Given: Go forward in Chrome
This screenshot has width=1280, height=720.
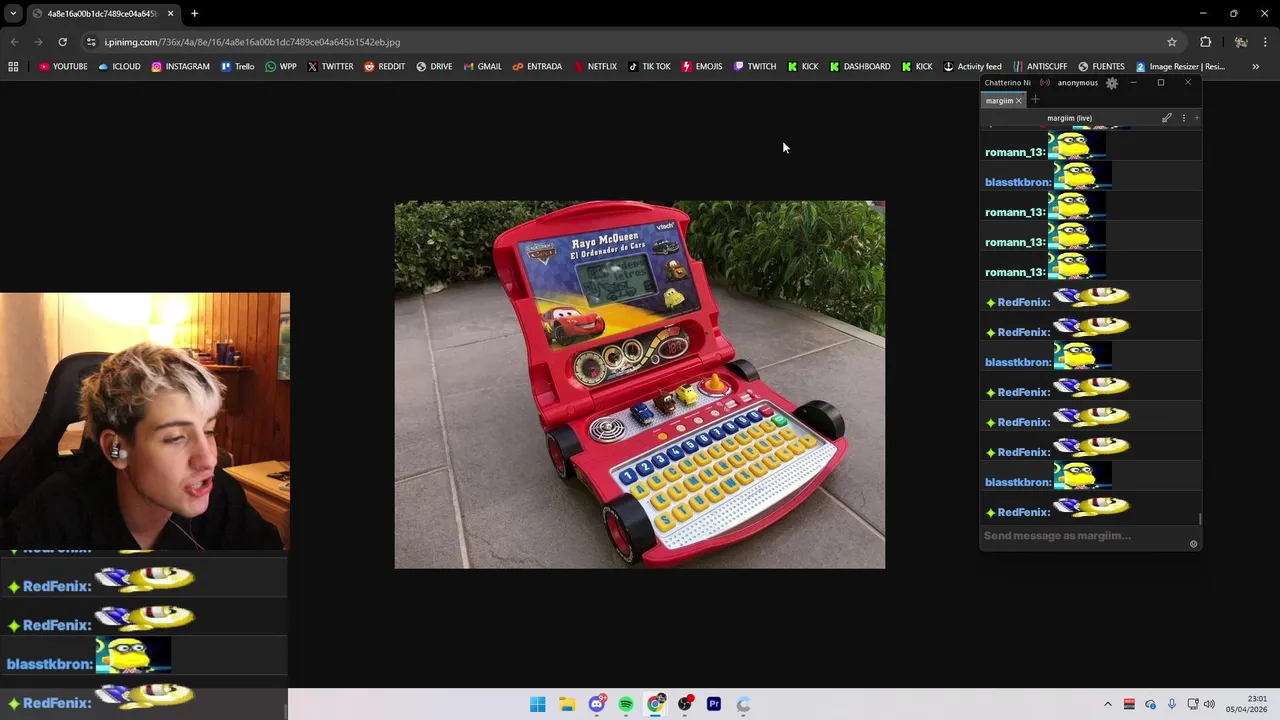Looking at the screenshot, I should coord(38,42).
